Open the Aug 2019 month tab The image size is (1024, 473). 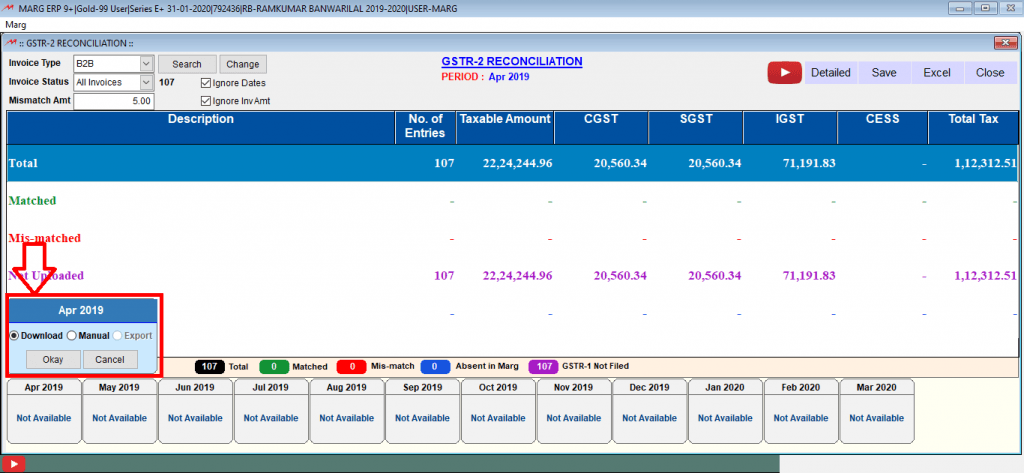347,410
